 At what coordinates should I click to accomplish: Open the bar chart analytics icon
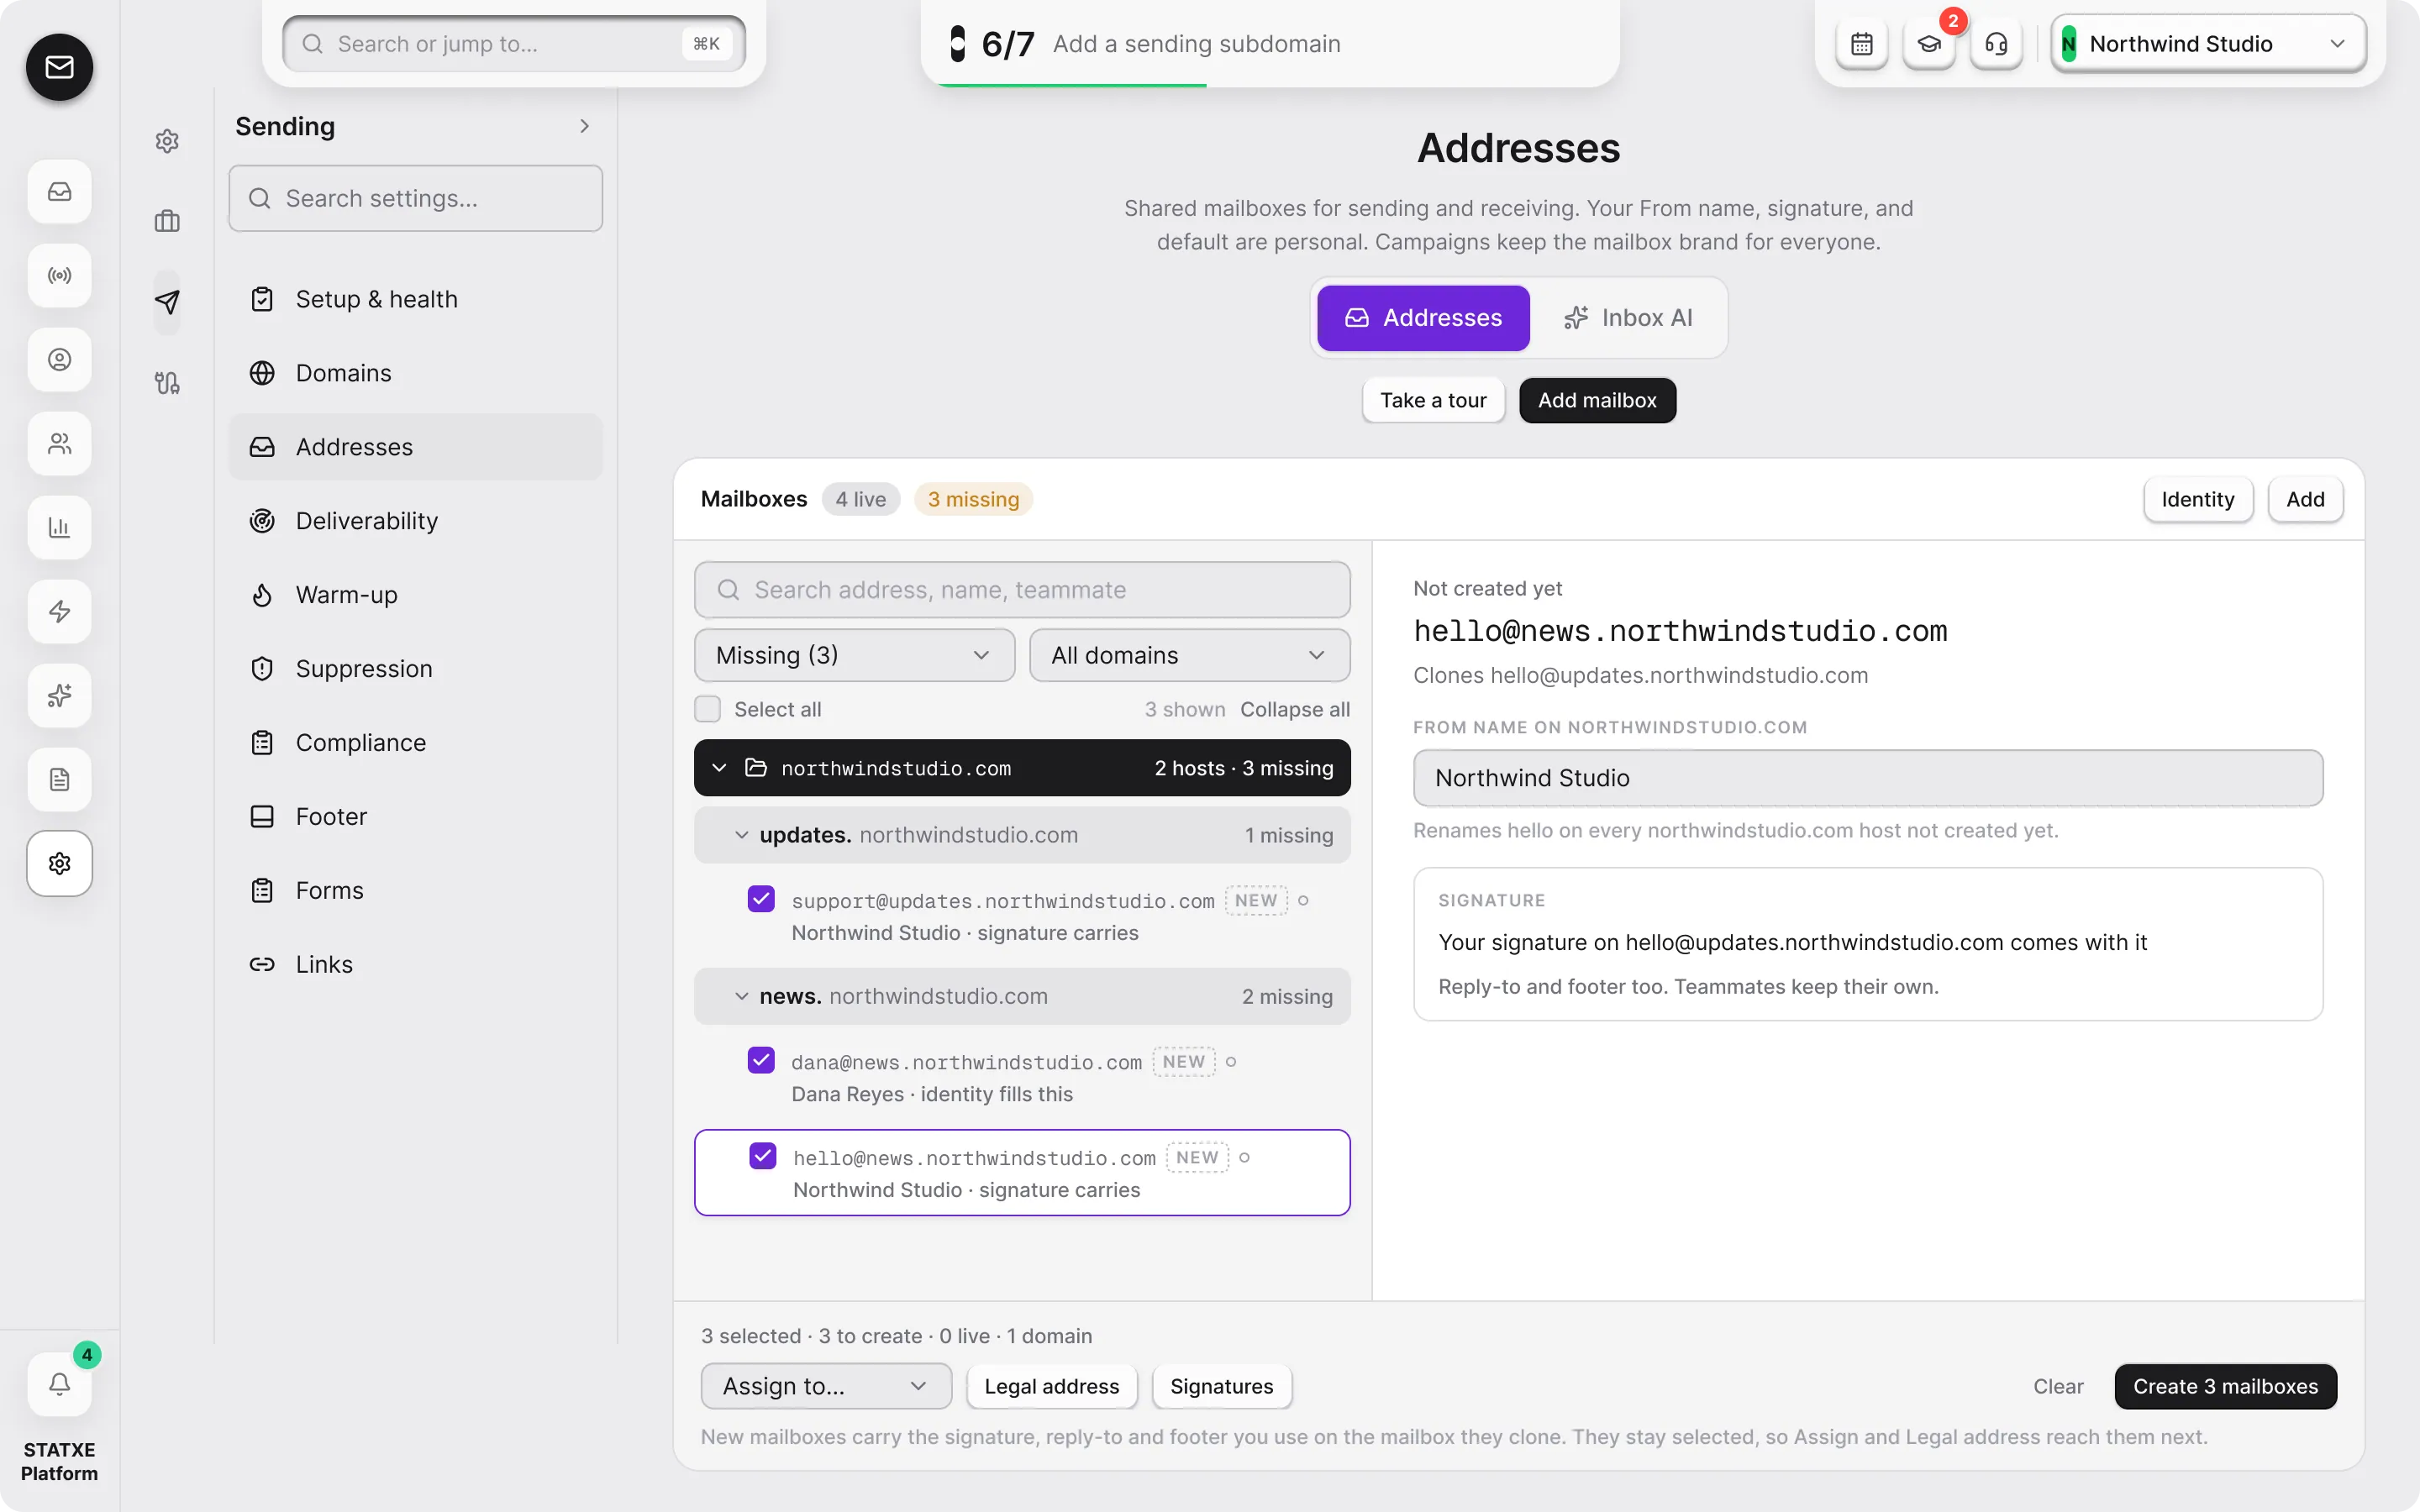coord(59,527)
